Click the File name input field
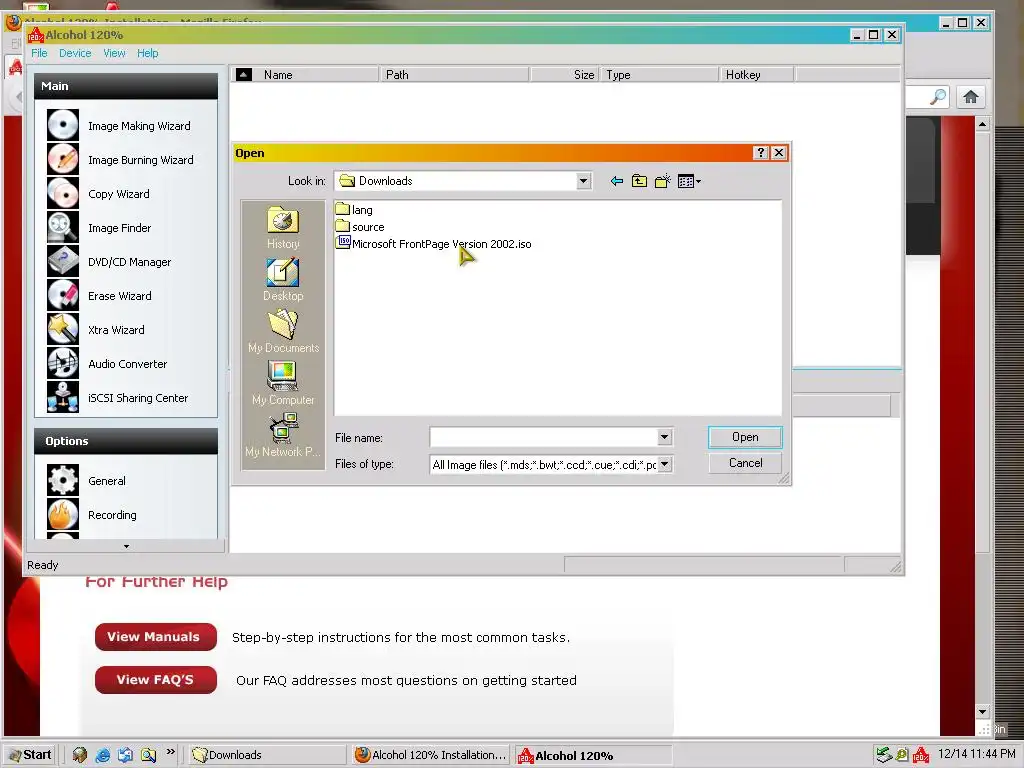1024x768 pixels. (x=543, y=437)
